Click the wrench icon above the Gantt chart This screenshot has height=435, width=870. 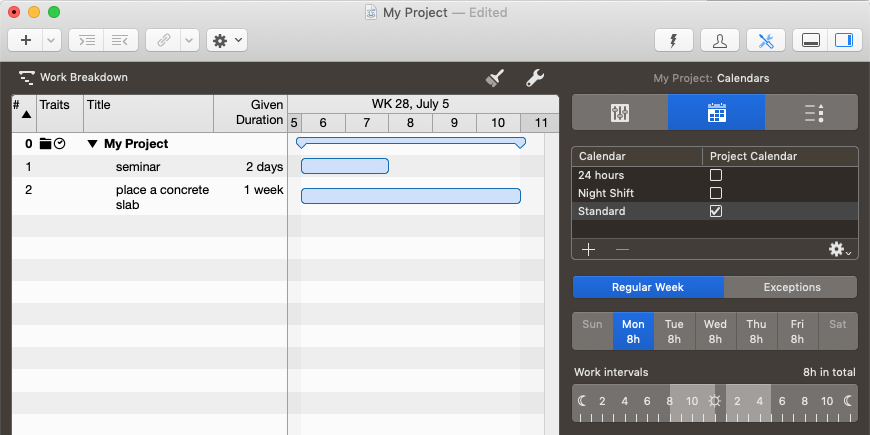click(535, 78)
